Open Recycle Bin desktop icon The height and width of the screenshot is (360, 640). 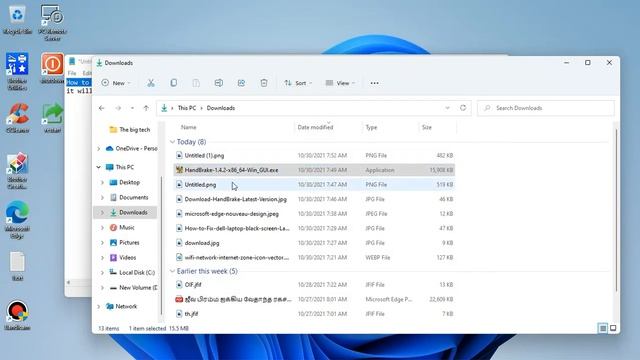(17, 20)
